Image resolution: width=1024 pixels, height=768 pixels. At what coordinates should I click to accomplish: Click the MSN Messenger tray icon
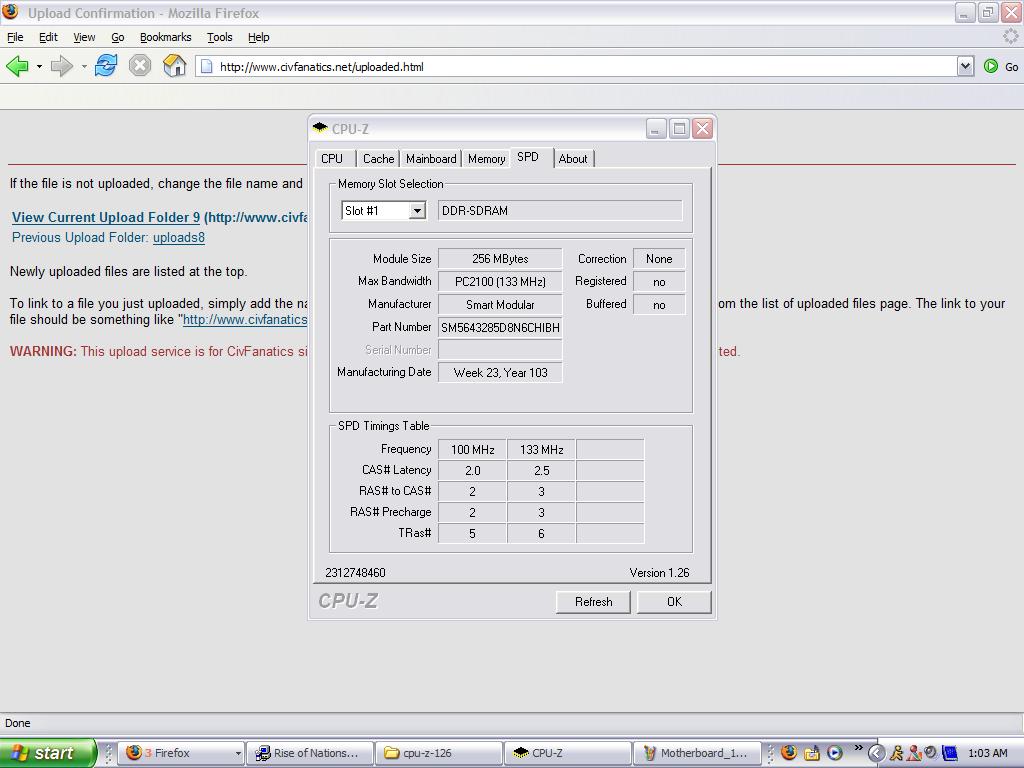914,753
